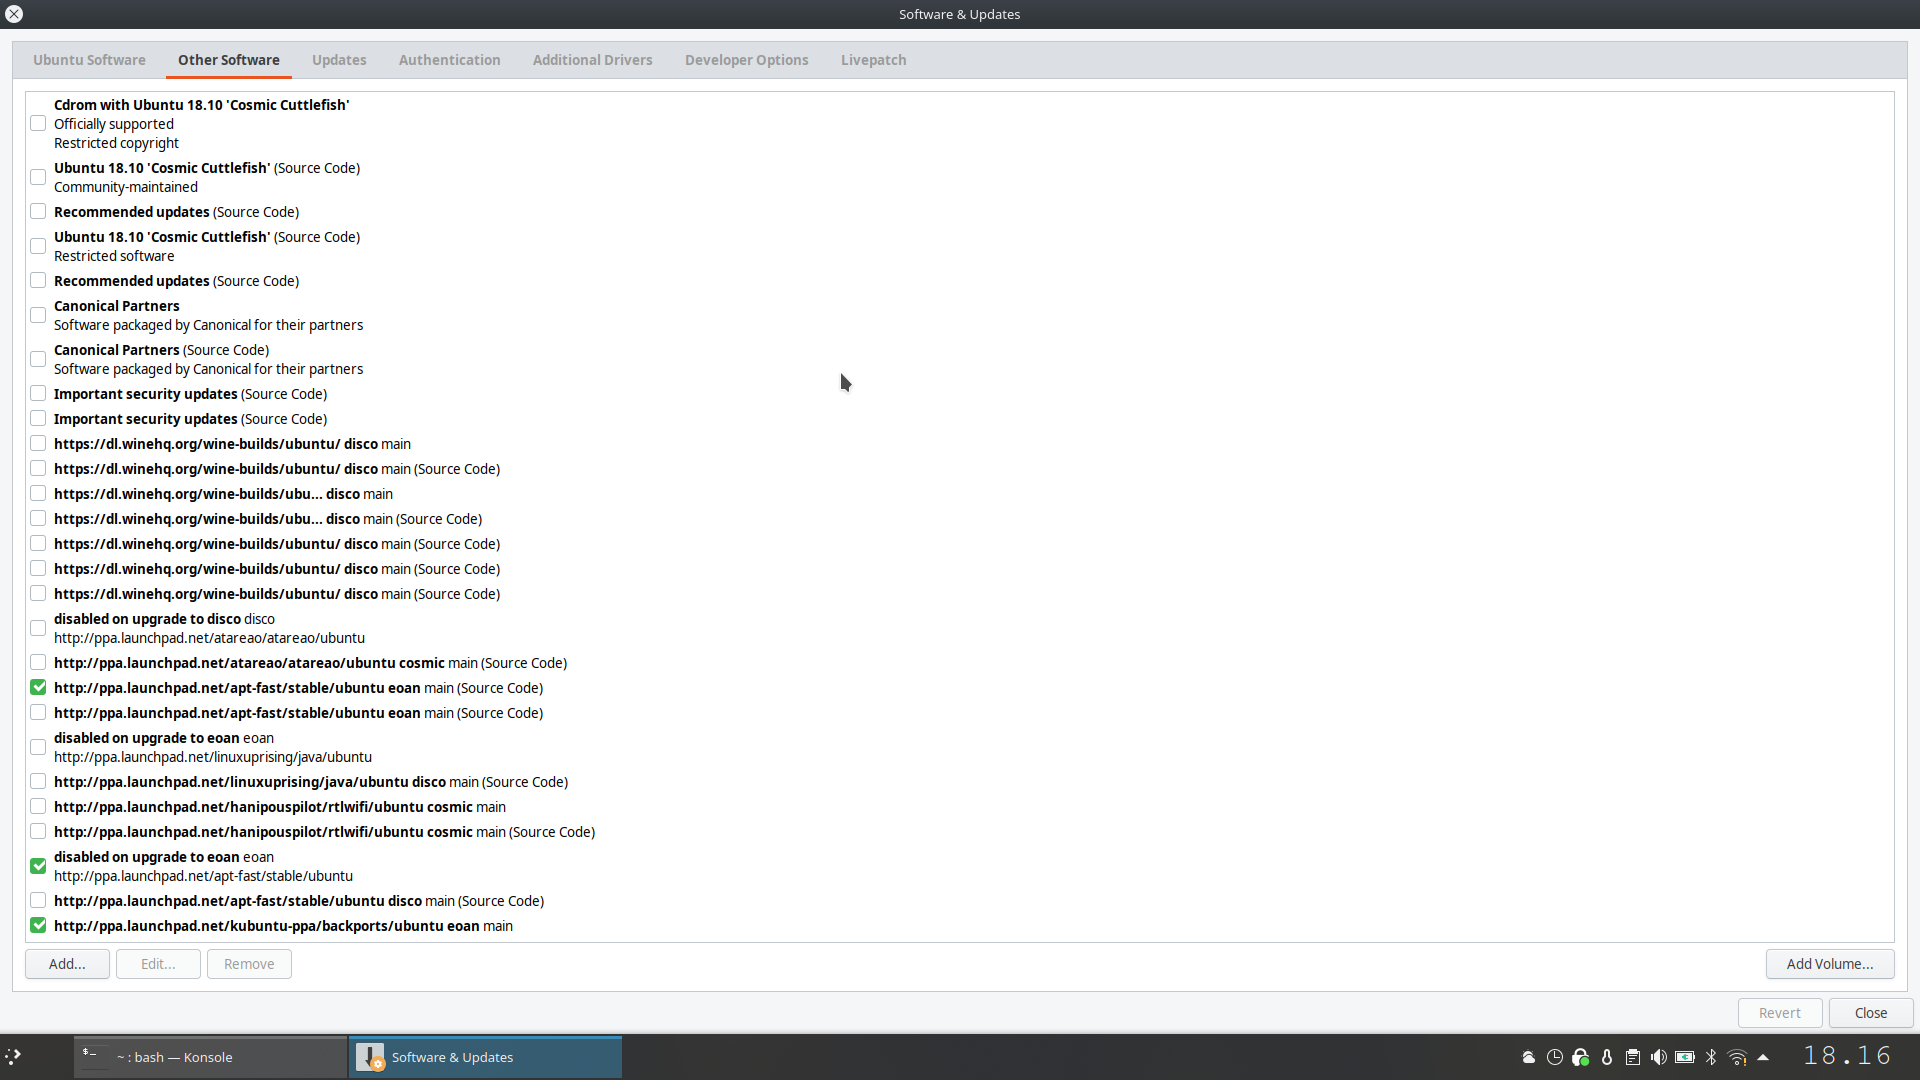The image size is (1920, 1080).
Task: Open the Wi-Fi network tray icon
Action: [1737, 1057]
